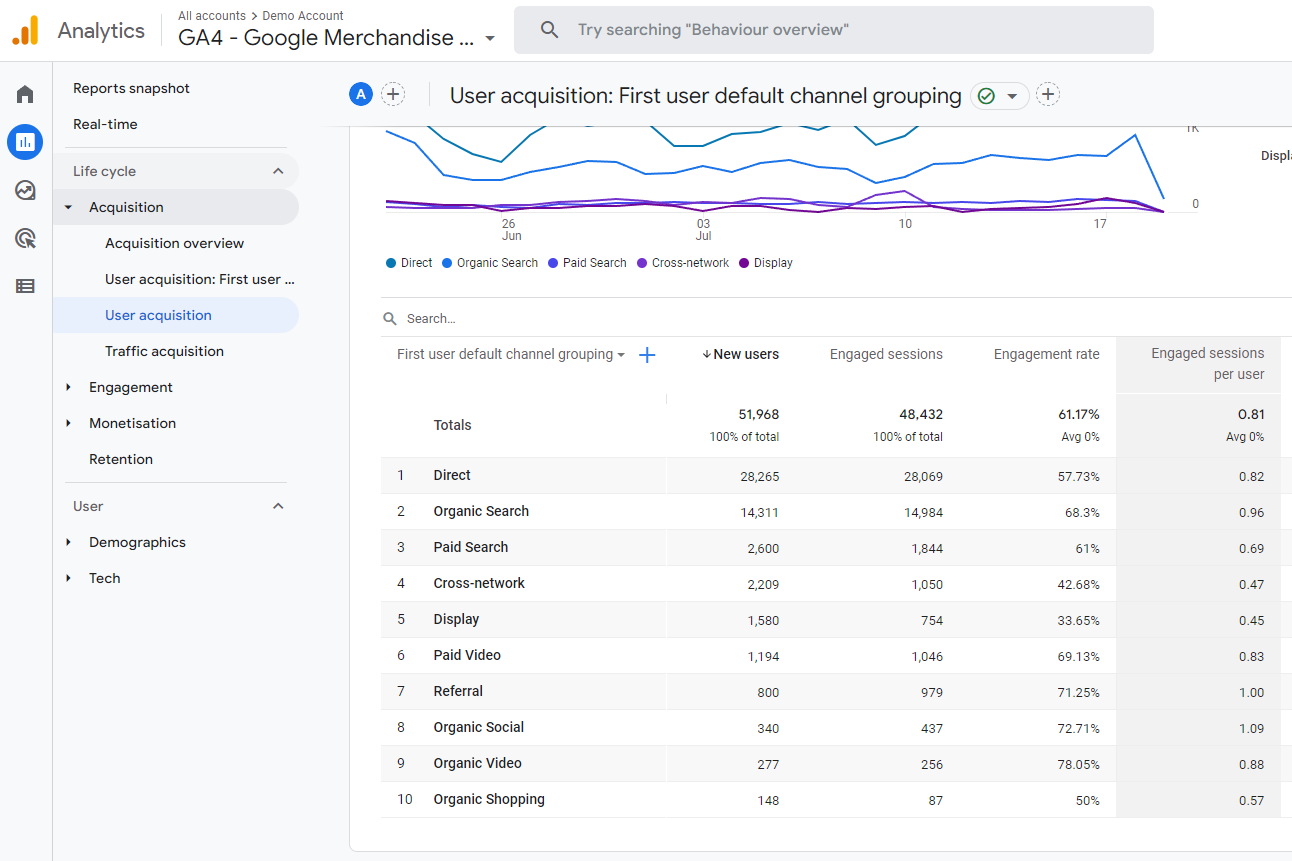Select the Reports bar chart icon
The height and width of the screenshot is (861, 1292).
pos(25,142)
